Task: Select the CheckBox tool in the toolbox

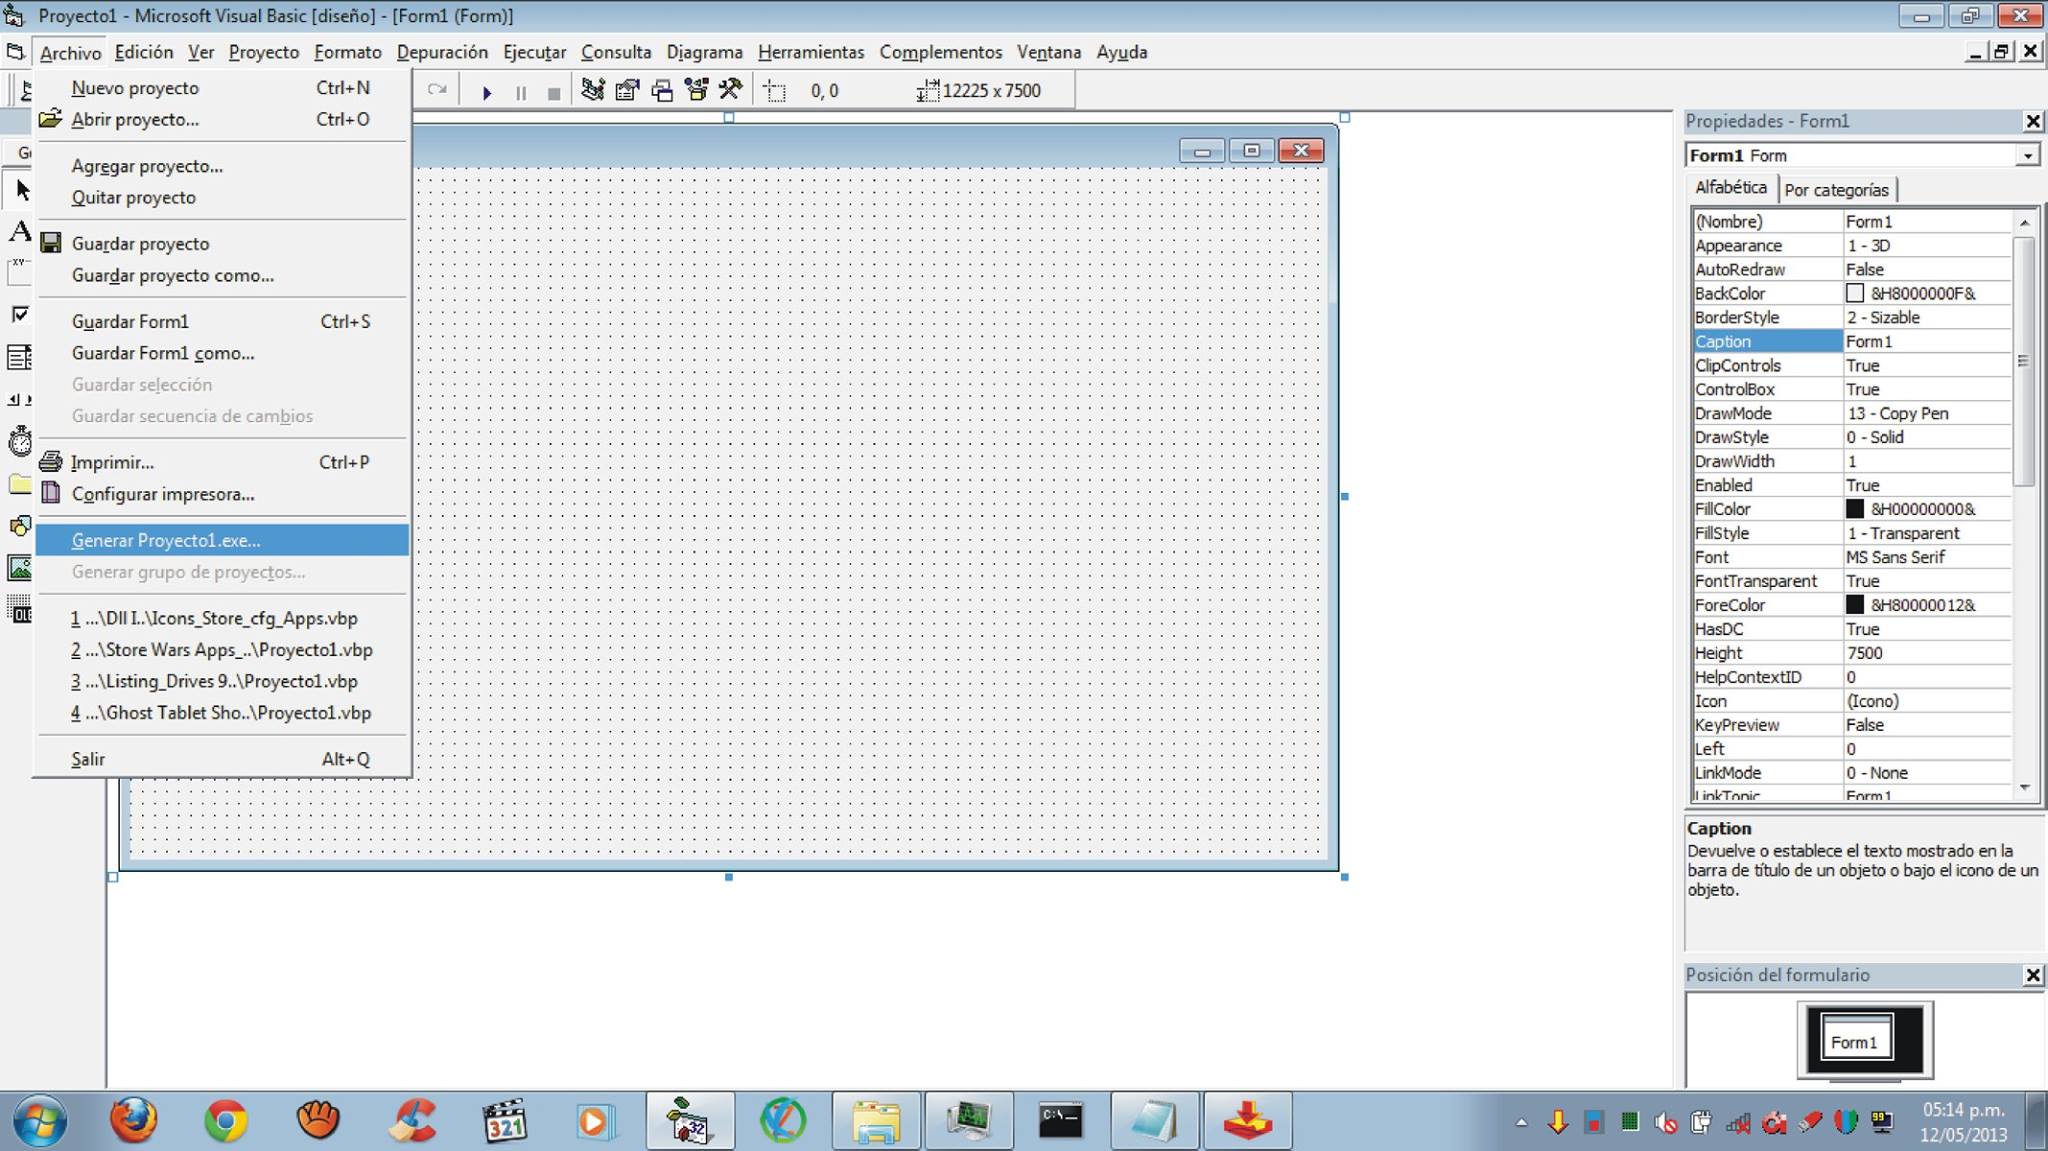Action: 20,315
